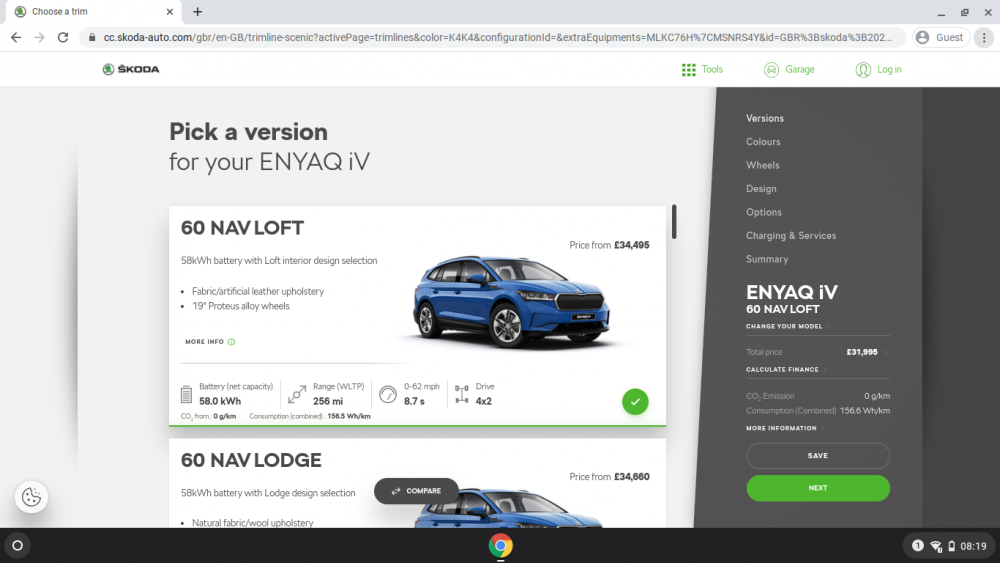
Task: Click the total price £31,995
Action: (862, 352)
